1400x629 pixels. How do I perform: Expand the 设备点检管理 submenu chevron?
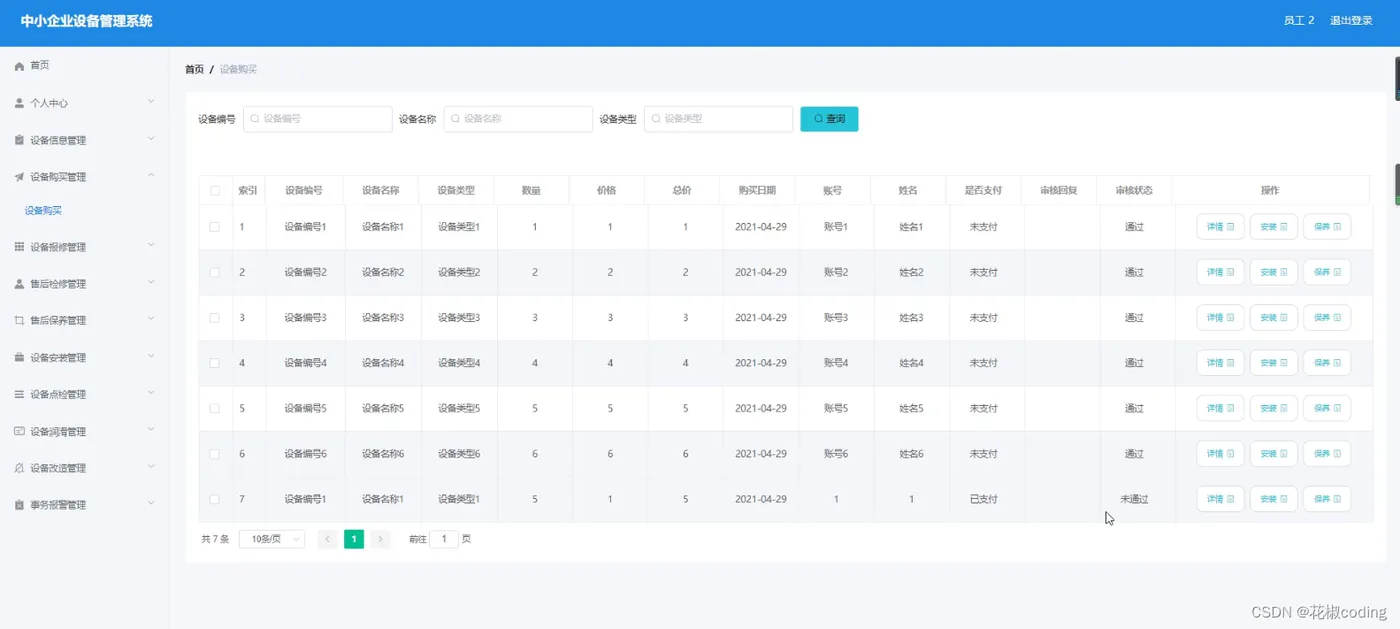pyautogui.click(x=151, y=393)
